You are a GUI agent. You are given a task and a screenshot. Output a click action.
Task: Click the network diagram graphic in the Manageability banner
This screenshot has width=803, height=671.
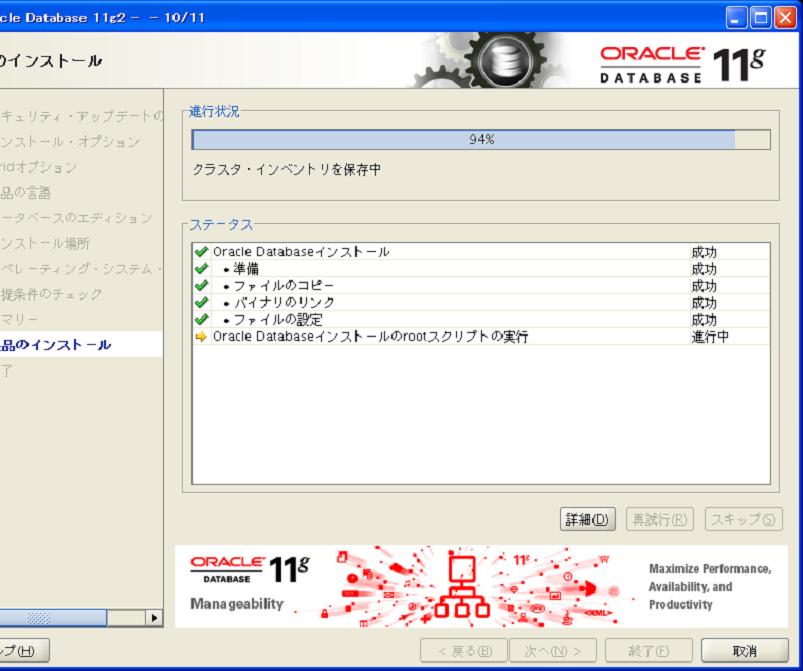(462, 586)
